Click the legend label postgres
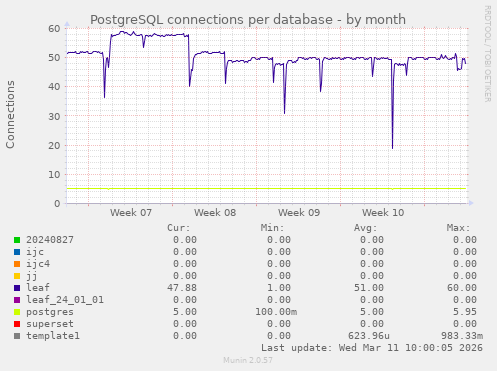This screenshot has width=497, height=371. [50, 312]
